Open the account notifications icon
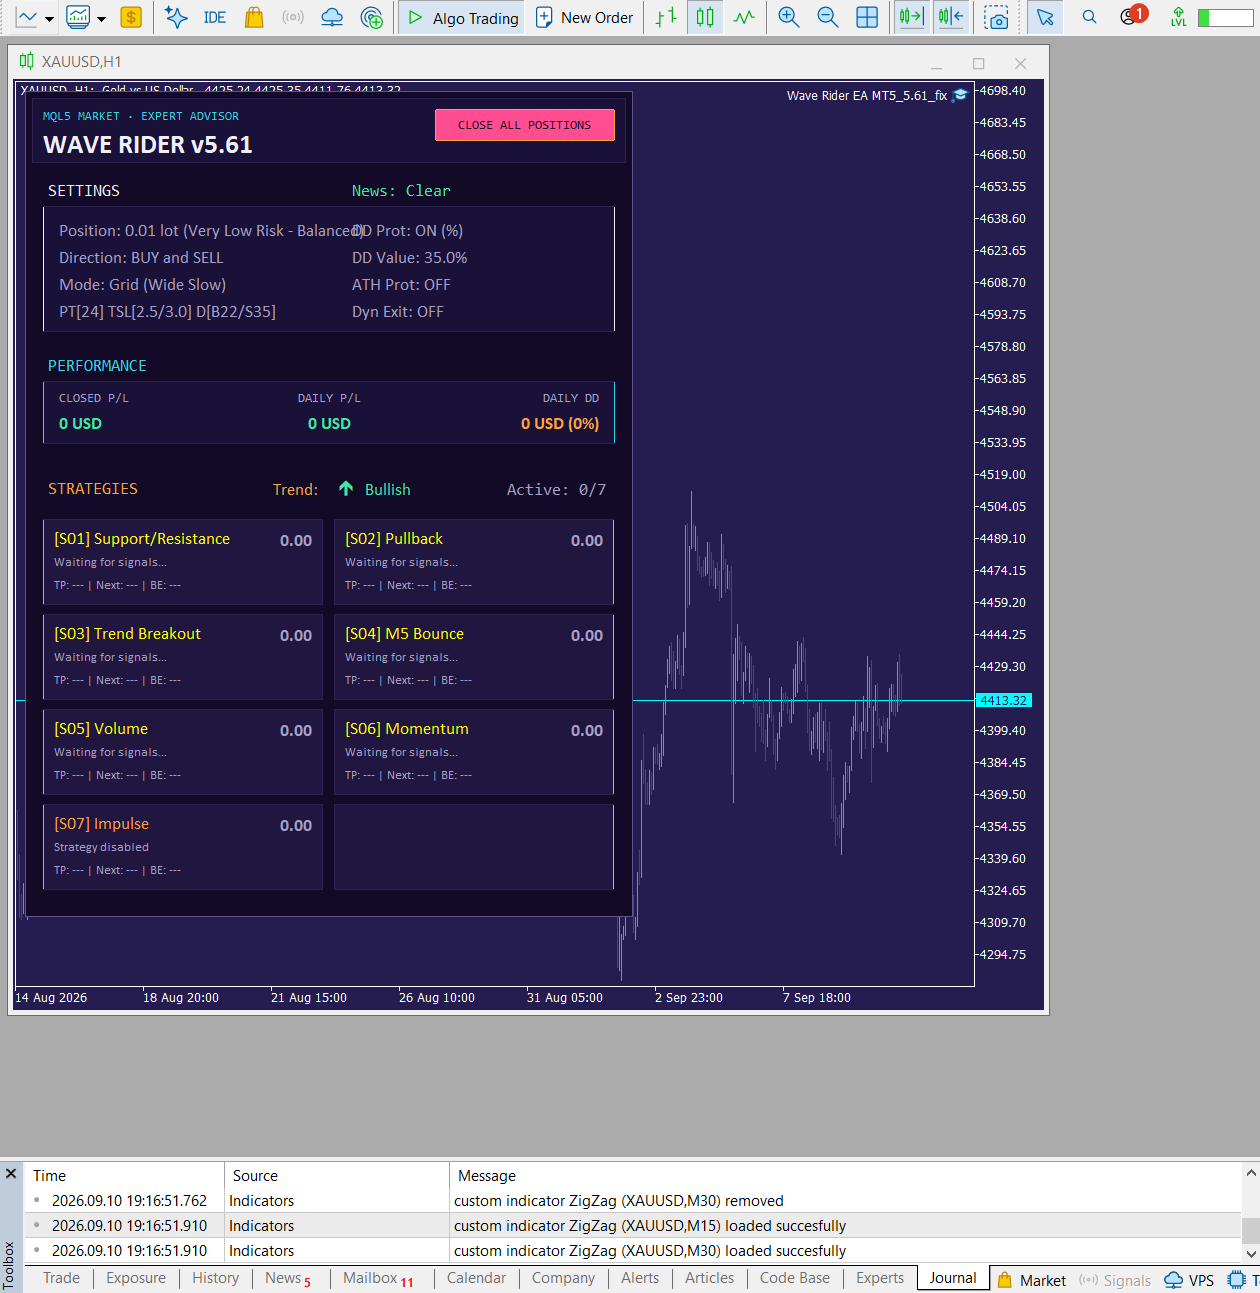Viewport: 1260px width, 1293px height. coord(1131,16)
